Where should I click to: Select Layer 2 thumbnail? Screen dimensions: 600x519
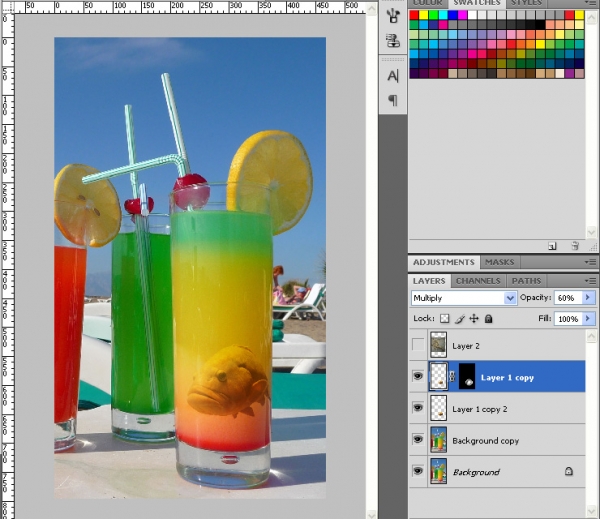[x=439, y=345]
